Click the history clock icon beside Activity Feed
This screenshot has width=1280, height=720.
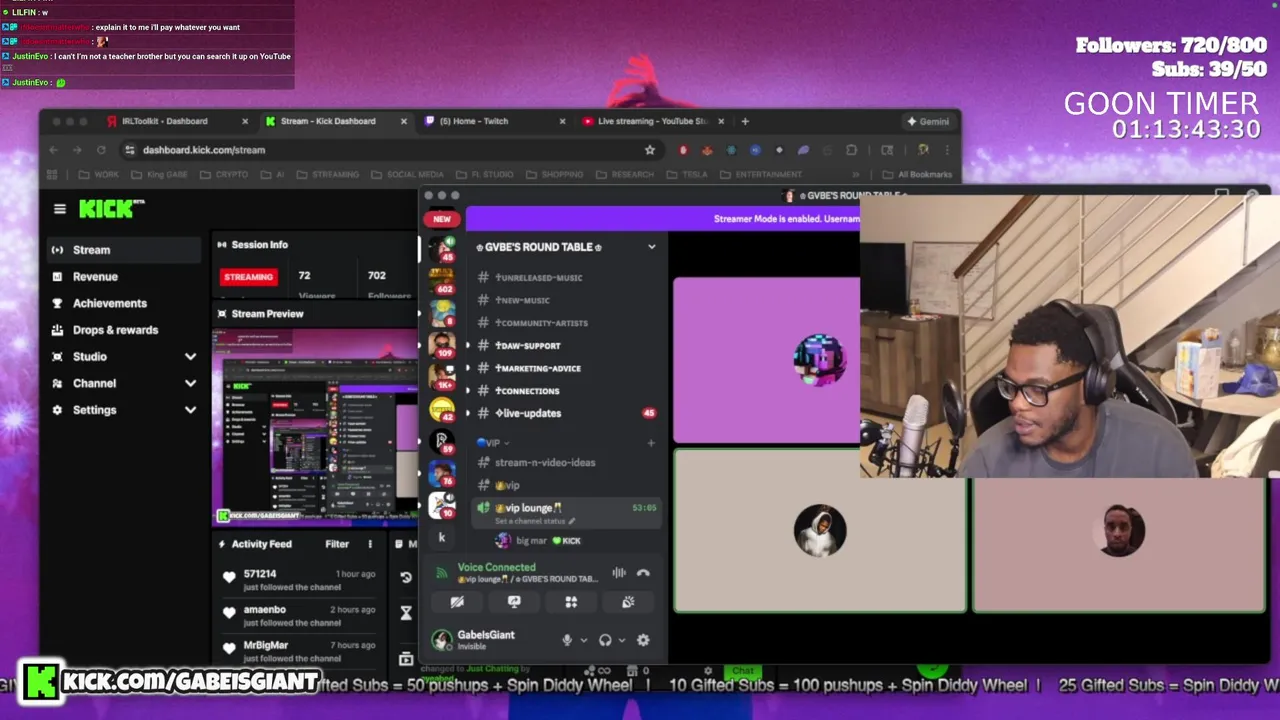coord(406,577)
